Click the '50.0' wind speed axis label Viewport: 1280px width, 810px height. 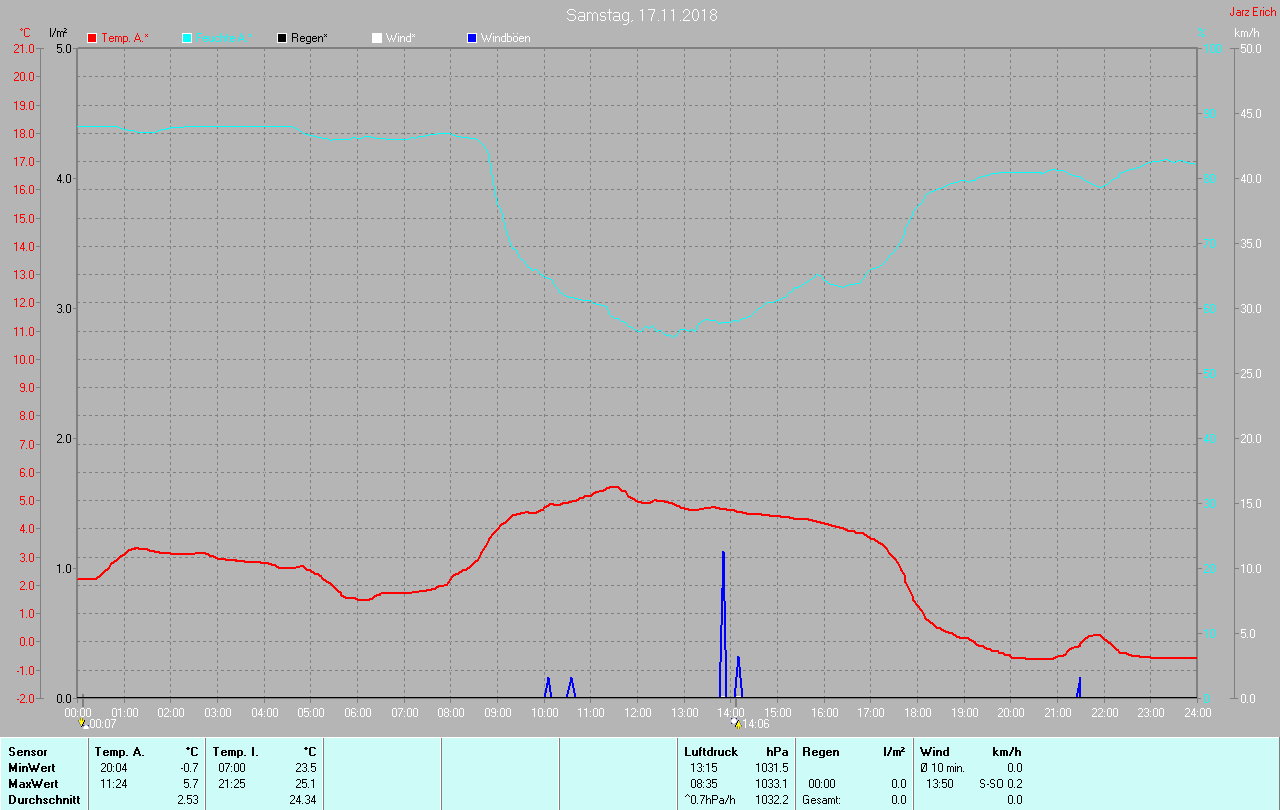pyautogui.click(x=1249, y=49)
